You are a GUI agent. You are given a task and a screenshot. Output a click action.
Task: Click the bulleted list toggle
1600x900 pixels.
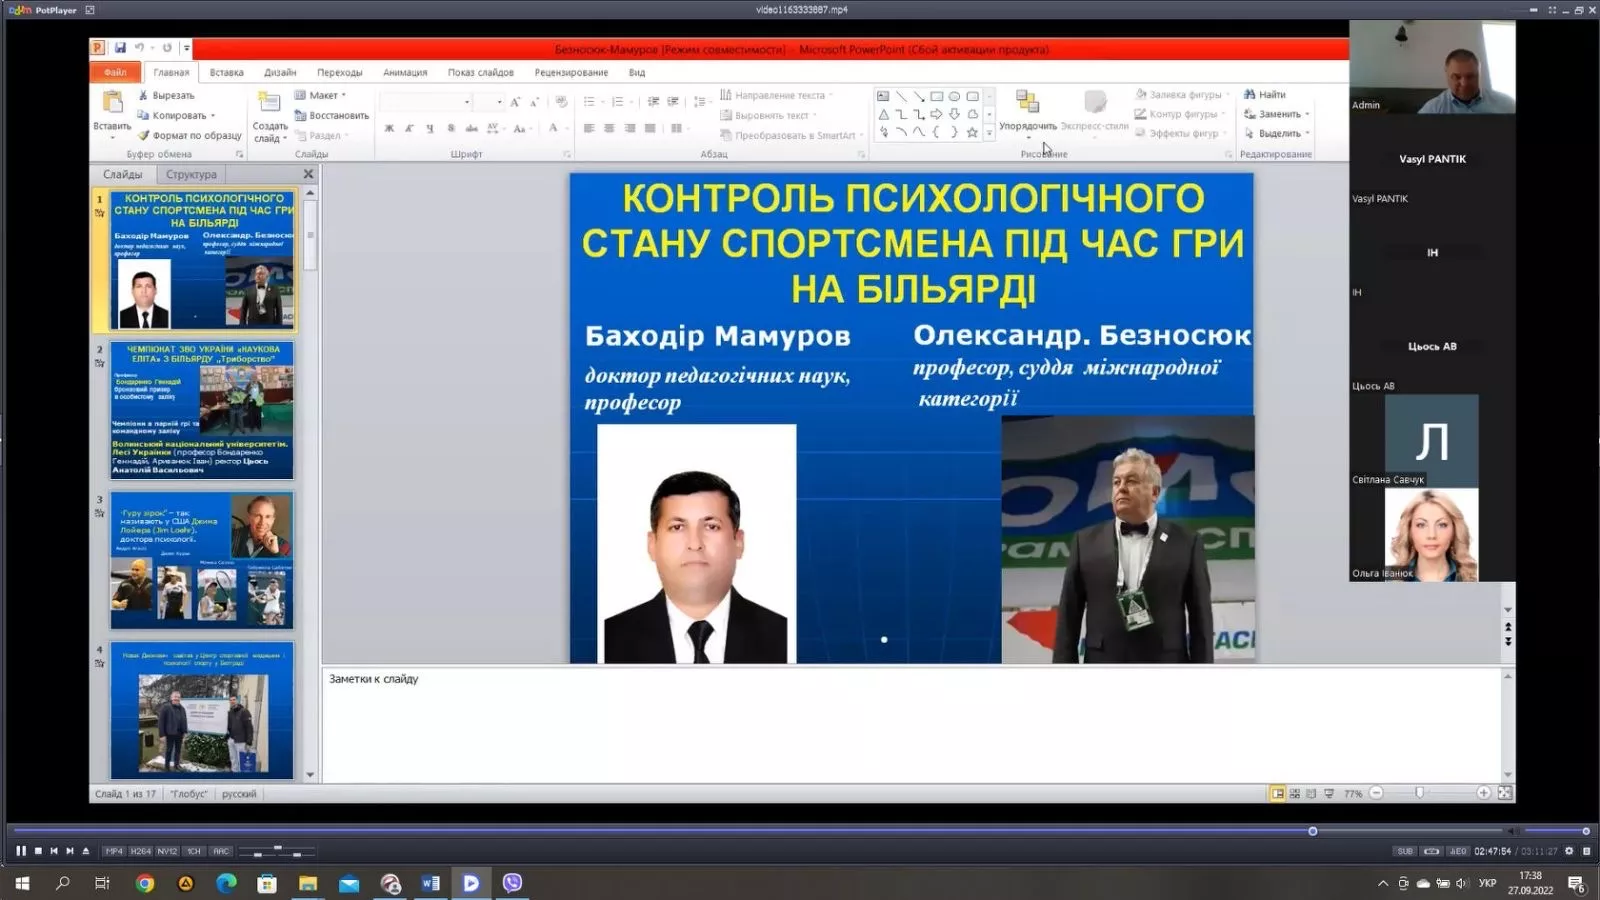pos(590,102)
